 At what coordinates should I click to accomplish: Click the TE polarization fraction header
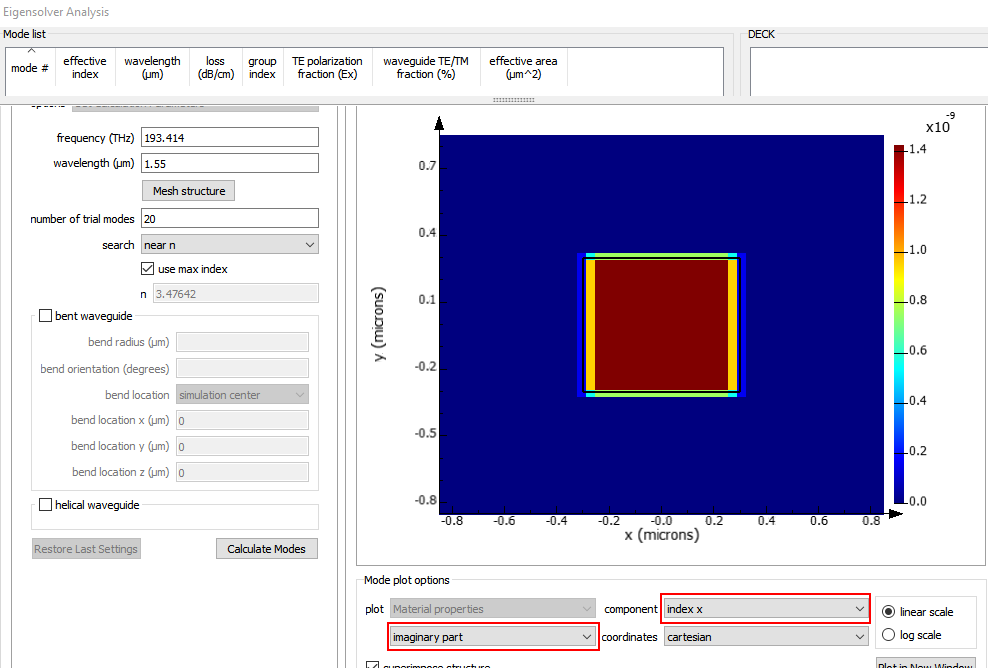[327, 68]
